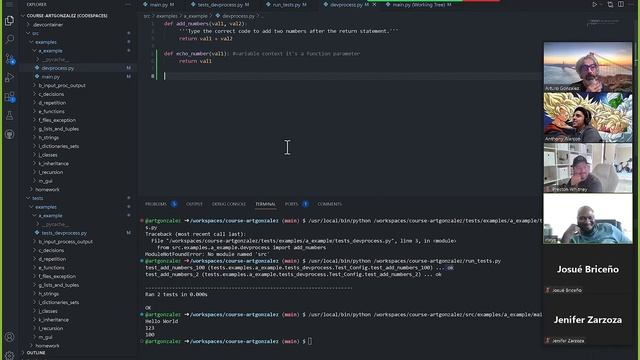640x360 pixels.
Task: Expand b_input_proc_output folder under src
Action: (x=62, y=86)
